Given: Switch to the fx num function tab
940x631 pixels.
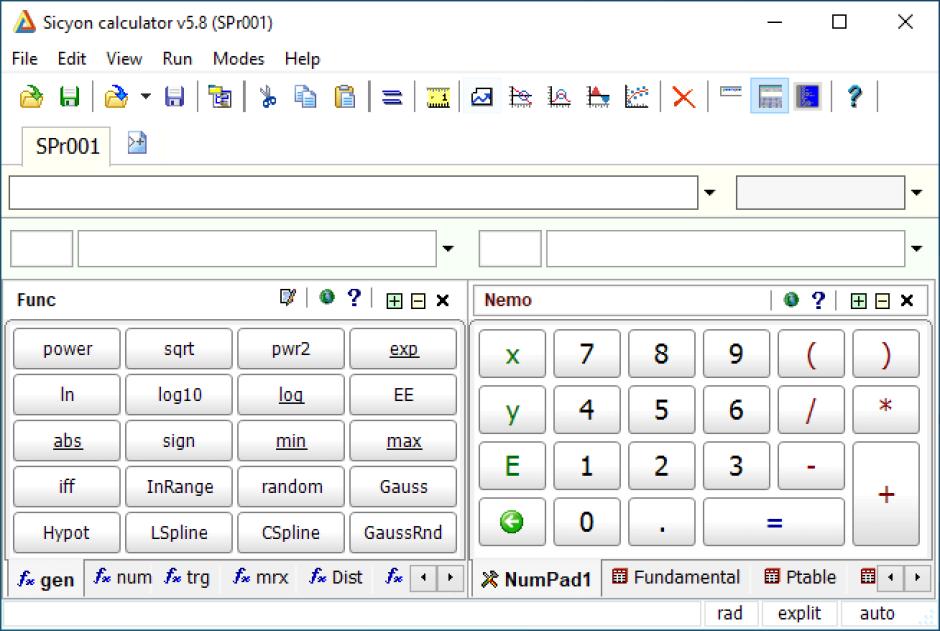Looking at the screenshot, I should pyautogui.click(x=123, y=577).
